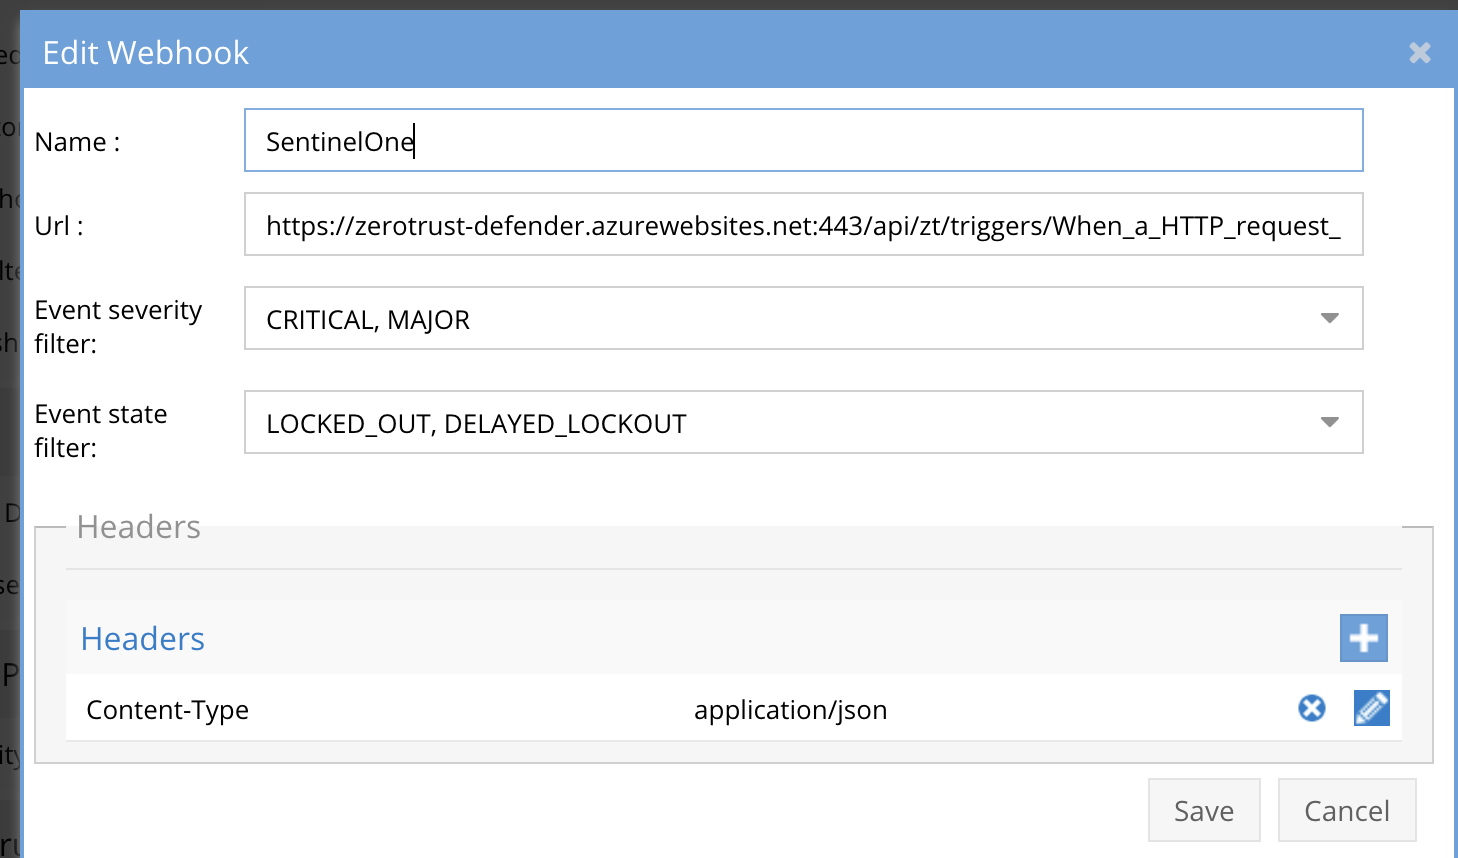Click inside the Name input showing SentinelOne

[800, 140]
